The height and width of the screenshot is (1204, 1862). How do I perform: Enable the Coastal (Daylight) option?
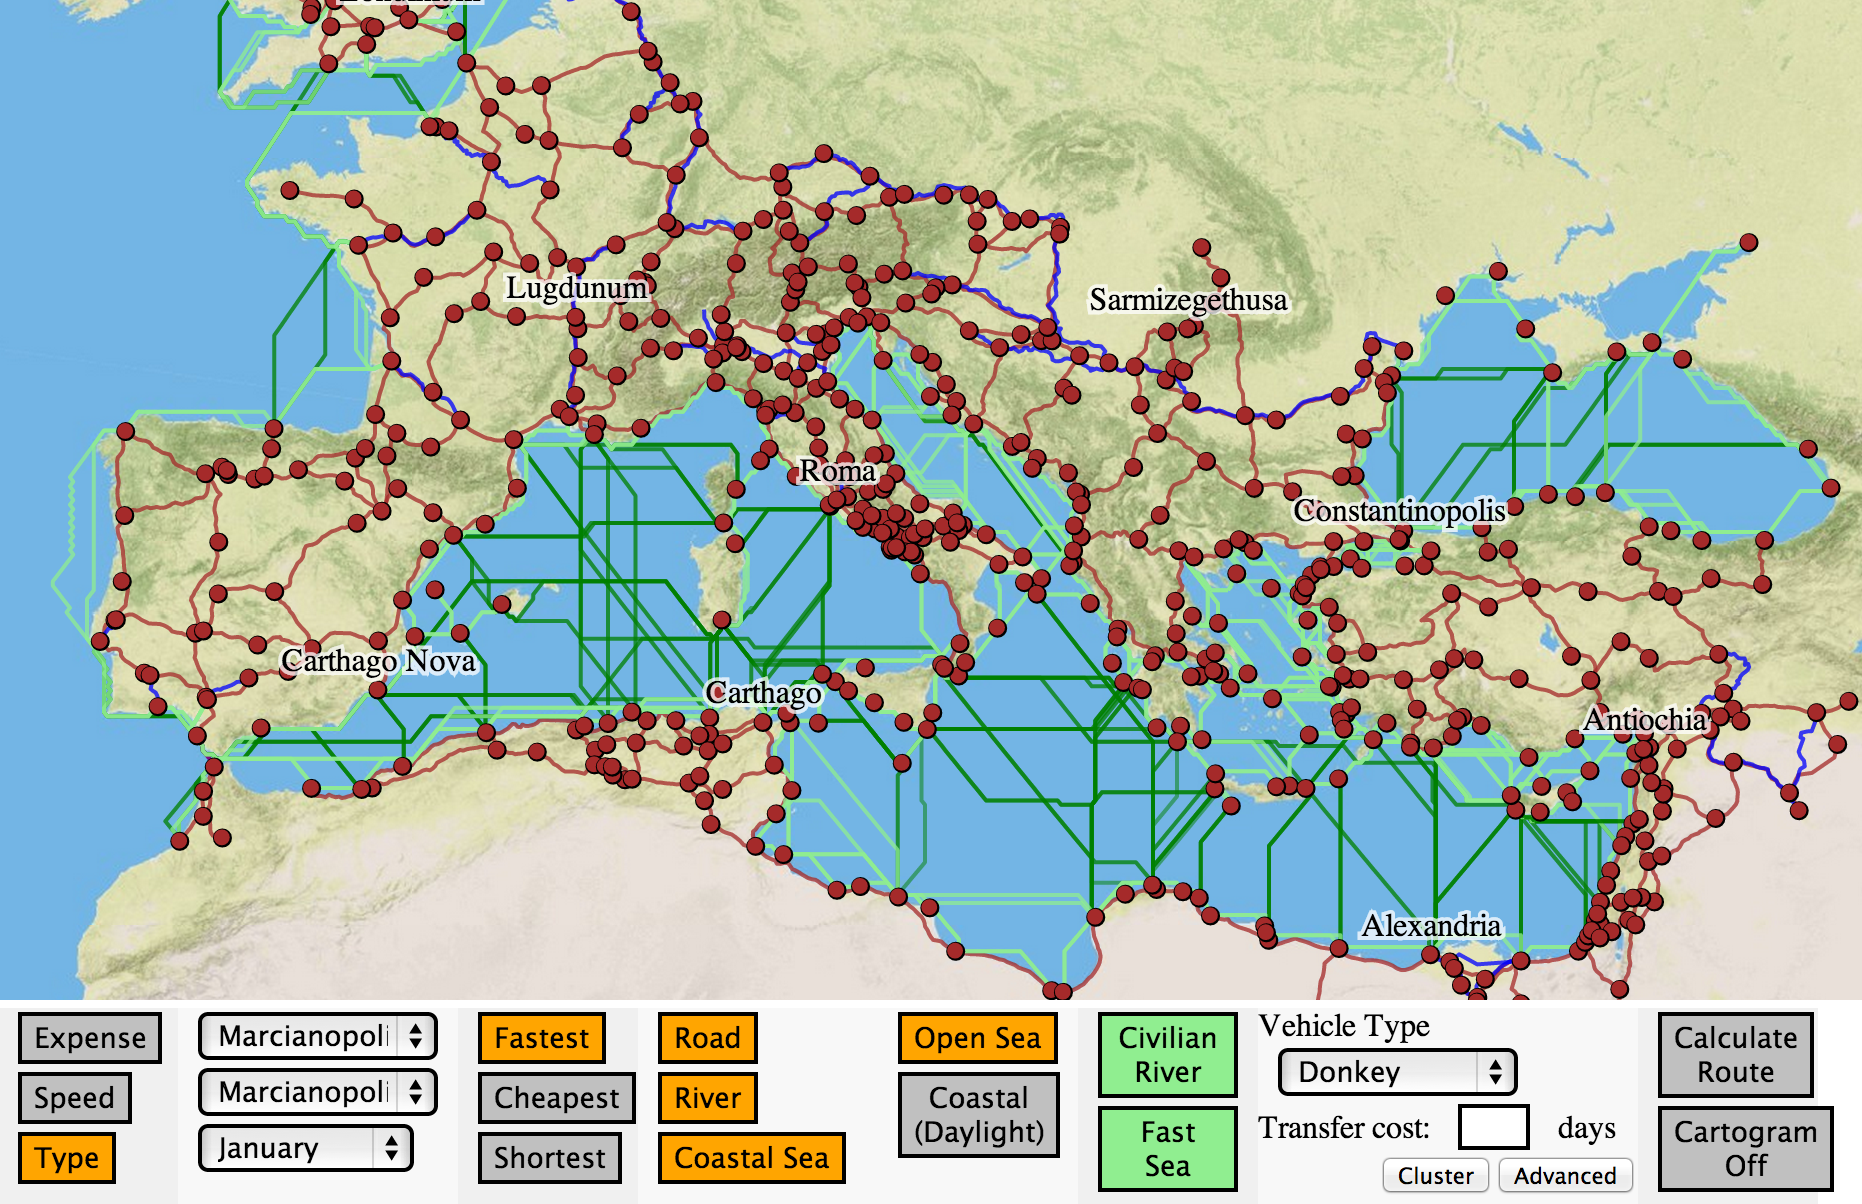click(979, 1115)
